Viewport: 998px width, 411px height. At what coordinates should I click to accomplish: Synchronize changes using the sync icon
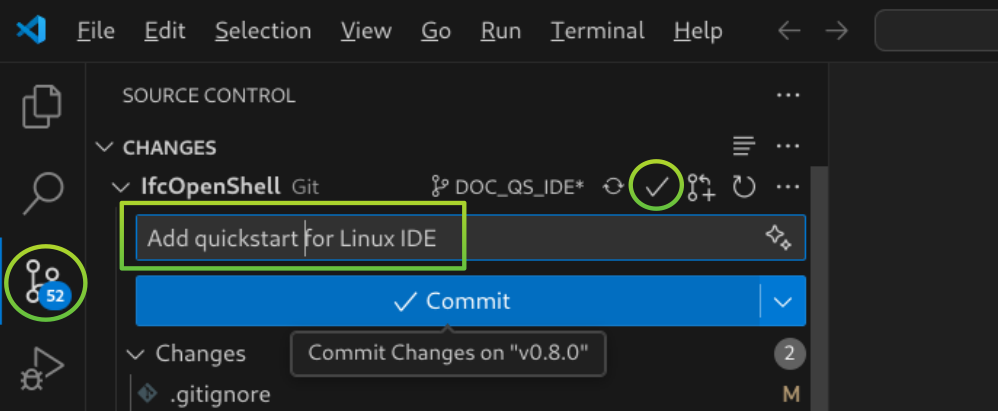(x=613, y=187)
